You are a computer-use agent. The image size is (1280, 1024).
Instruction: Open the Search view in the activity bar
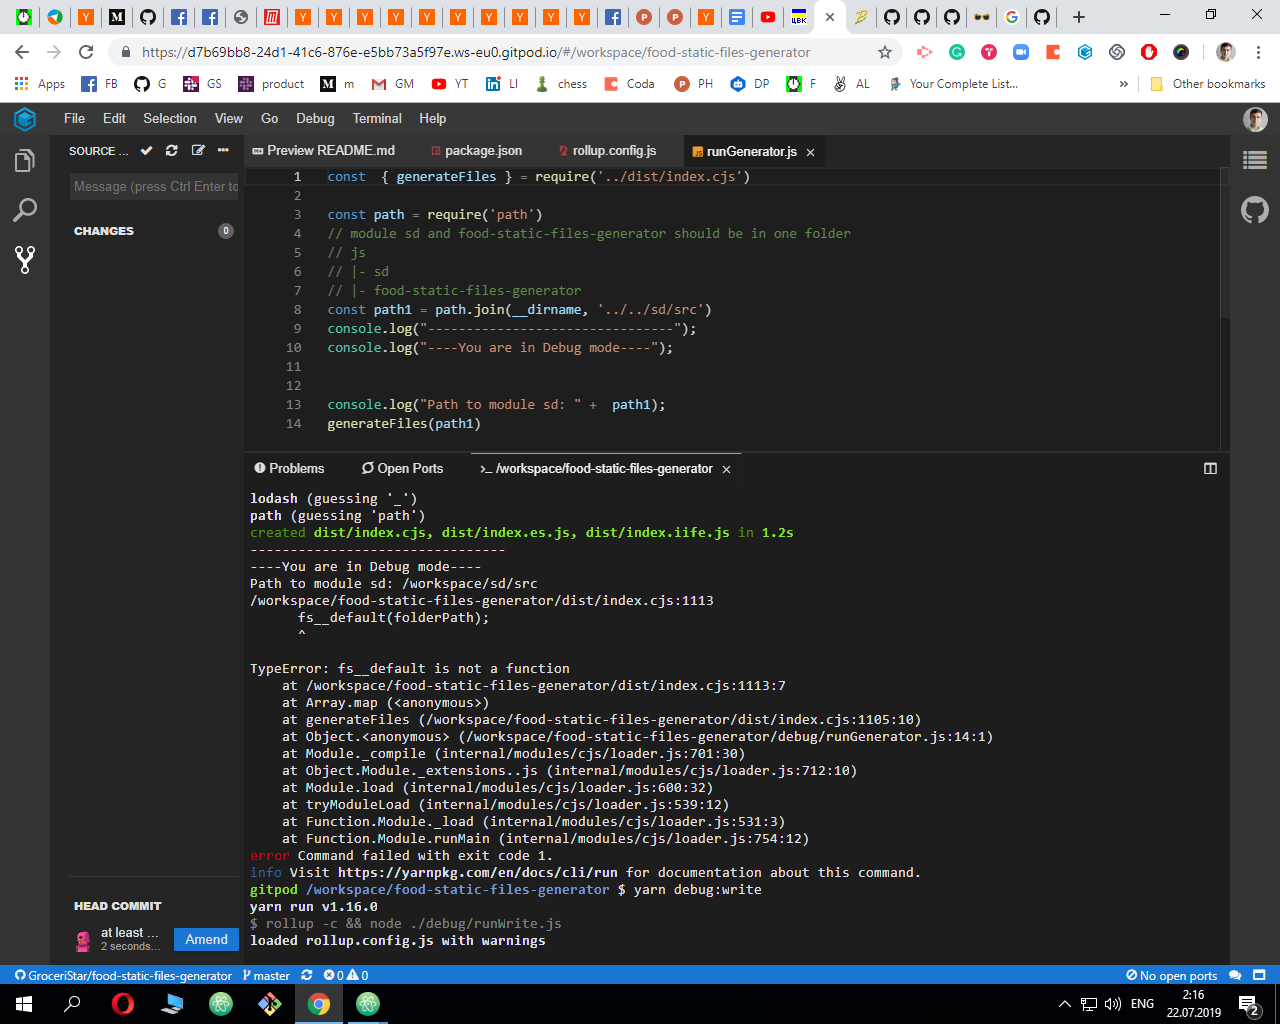click(x=25, y=210)
